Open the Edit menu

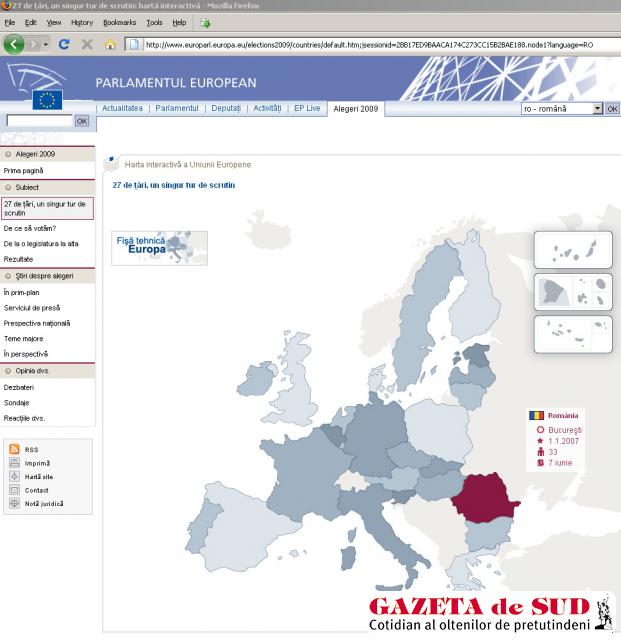[31, 23]
